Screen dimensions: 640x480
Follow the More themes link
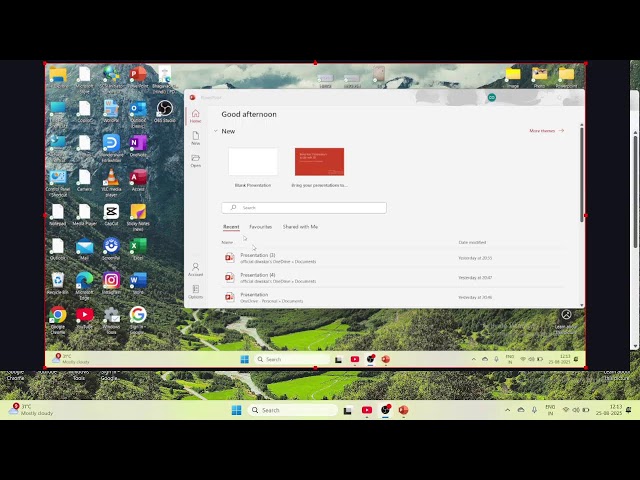coord(547,131)
